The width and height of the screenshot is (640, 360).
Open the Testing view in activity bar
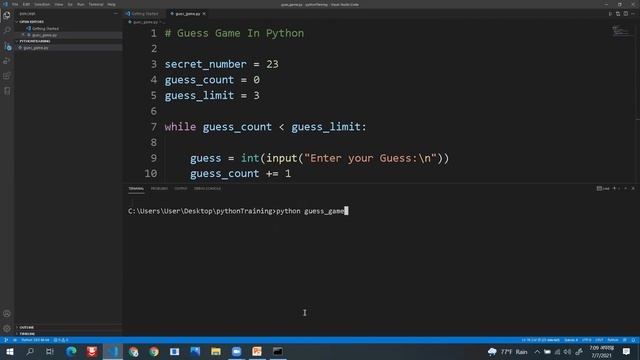coord(7,91)
